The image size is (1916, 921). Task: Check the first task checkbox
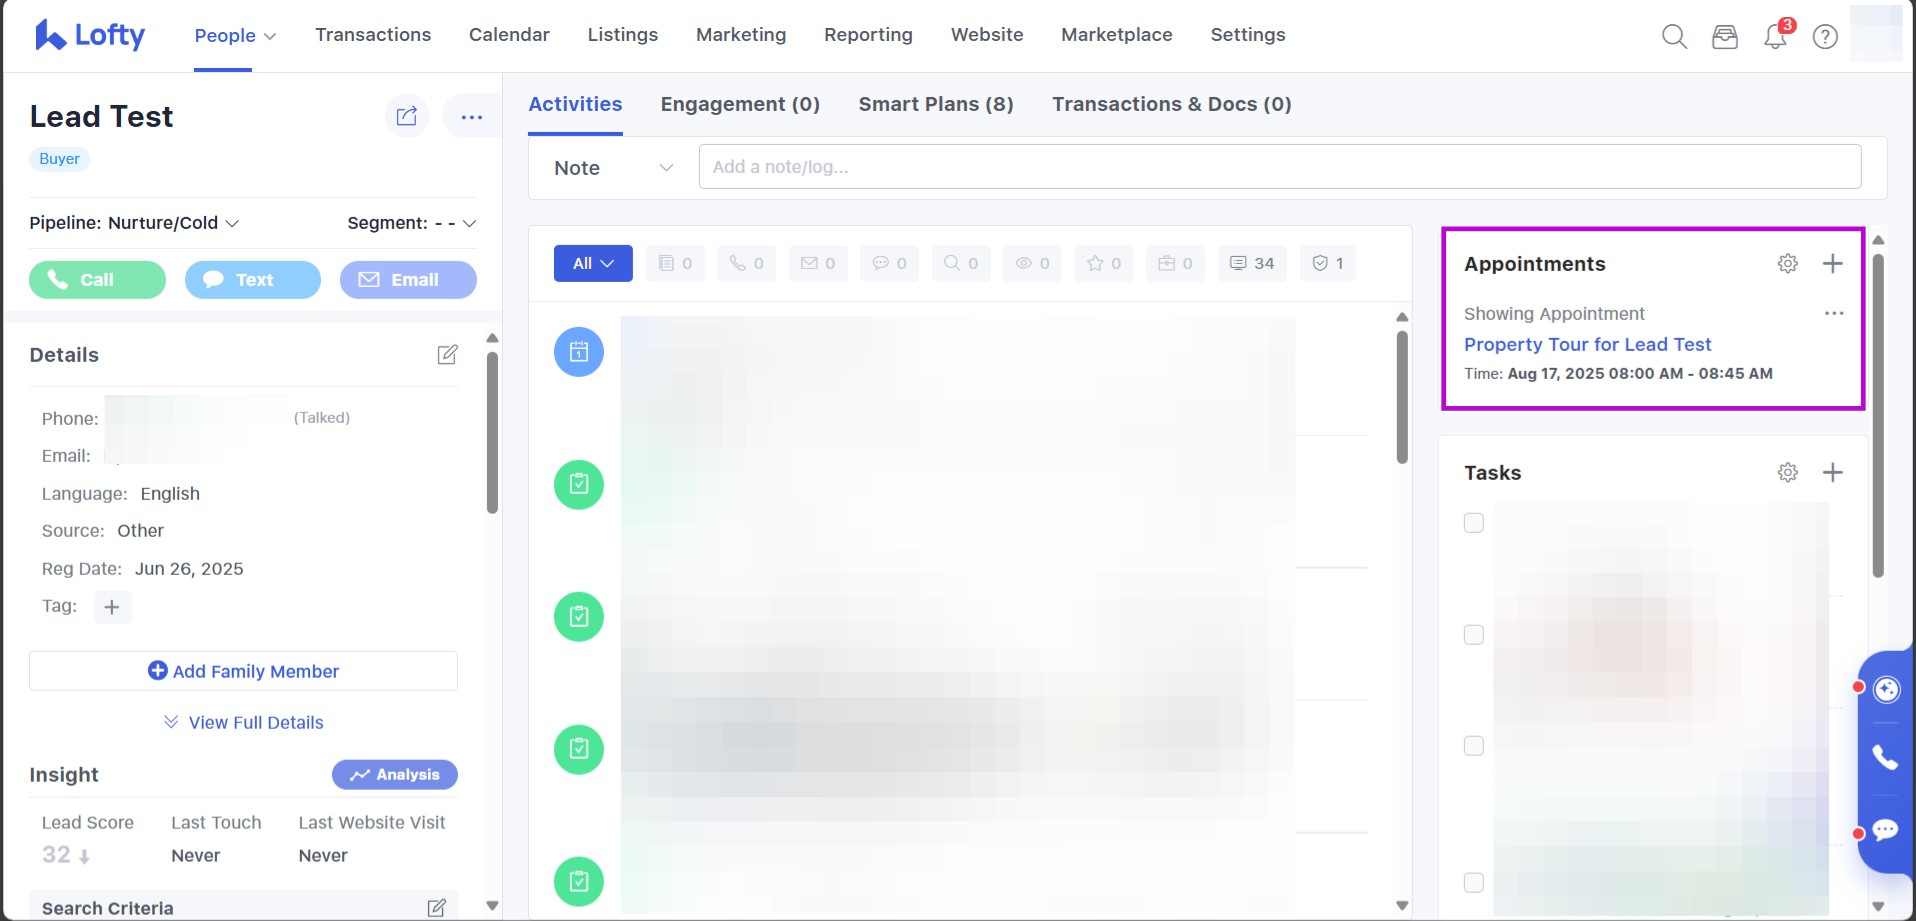(x=1474, y=523)
